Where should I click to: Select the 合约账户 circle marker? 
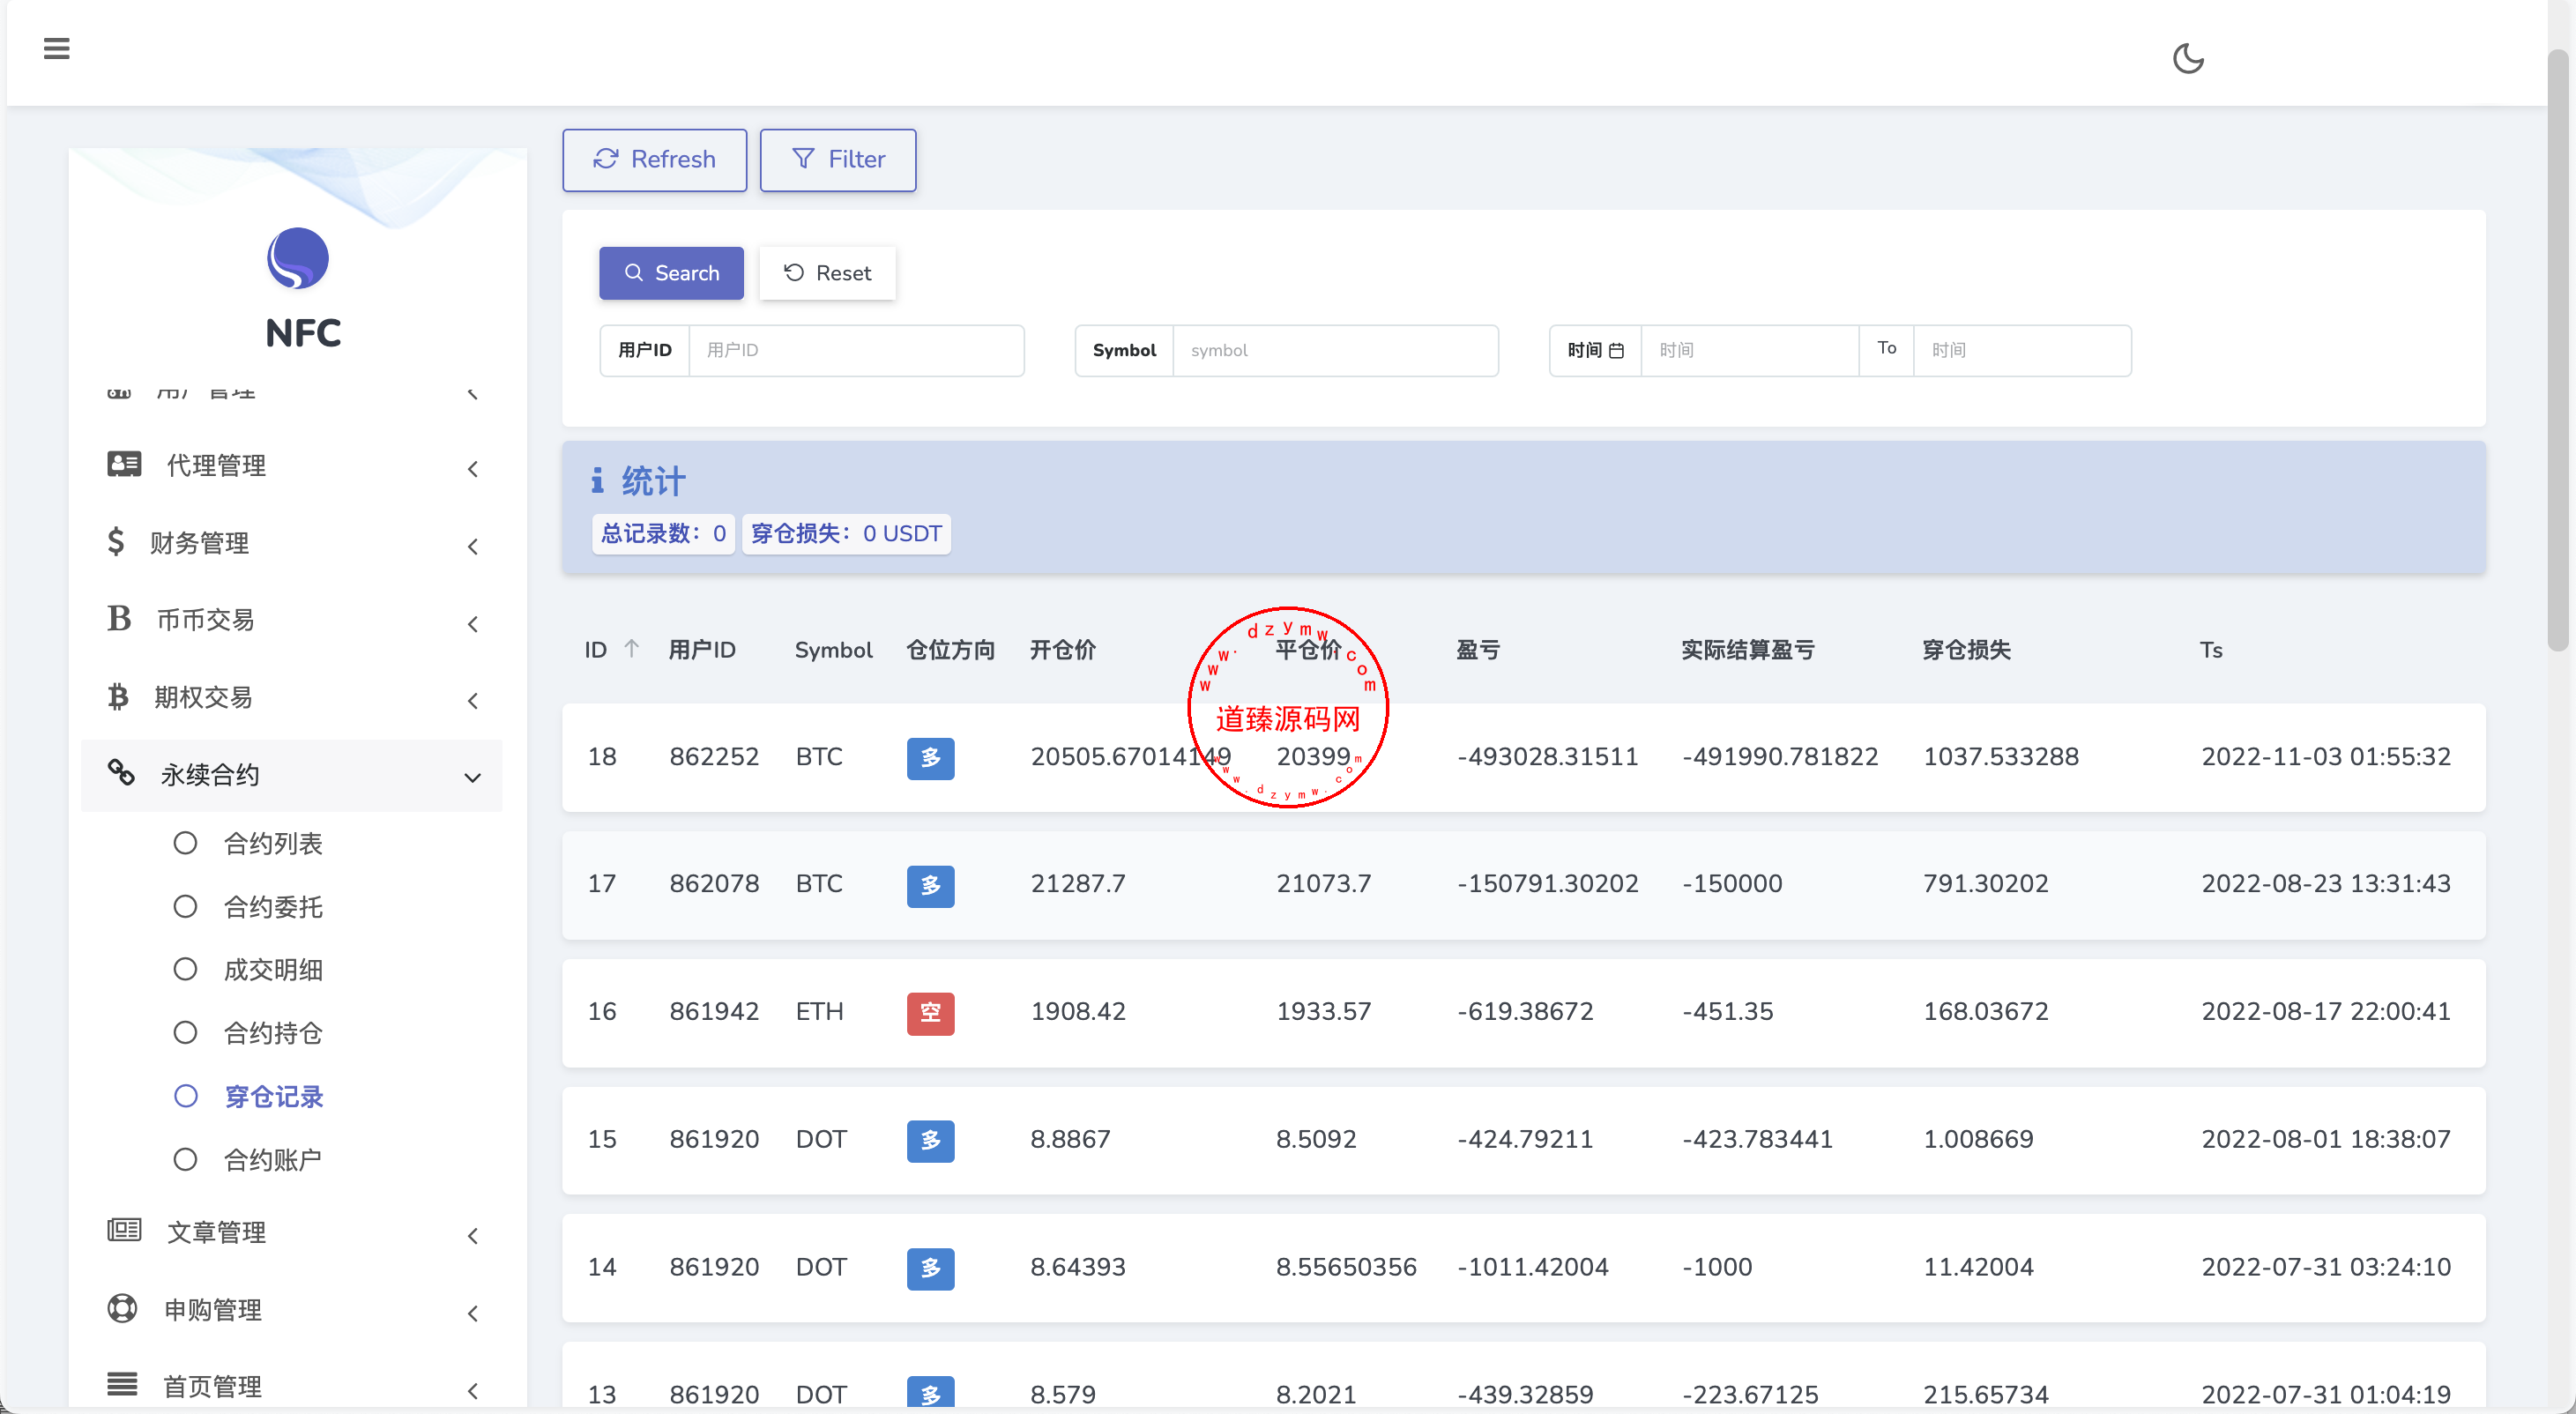(x=185, y=1159)
